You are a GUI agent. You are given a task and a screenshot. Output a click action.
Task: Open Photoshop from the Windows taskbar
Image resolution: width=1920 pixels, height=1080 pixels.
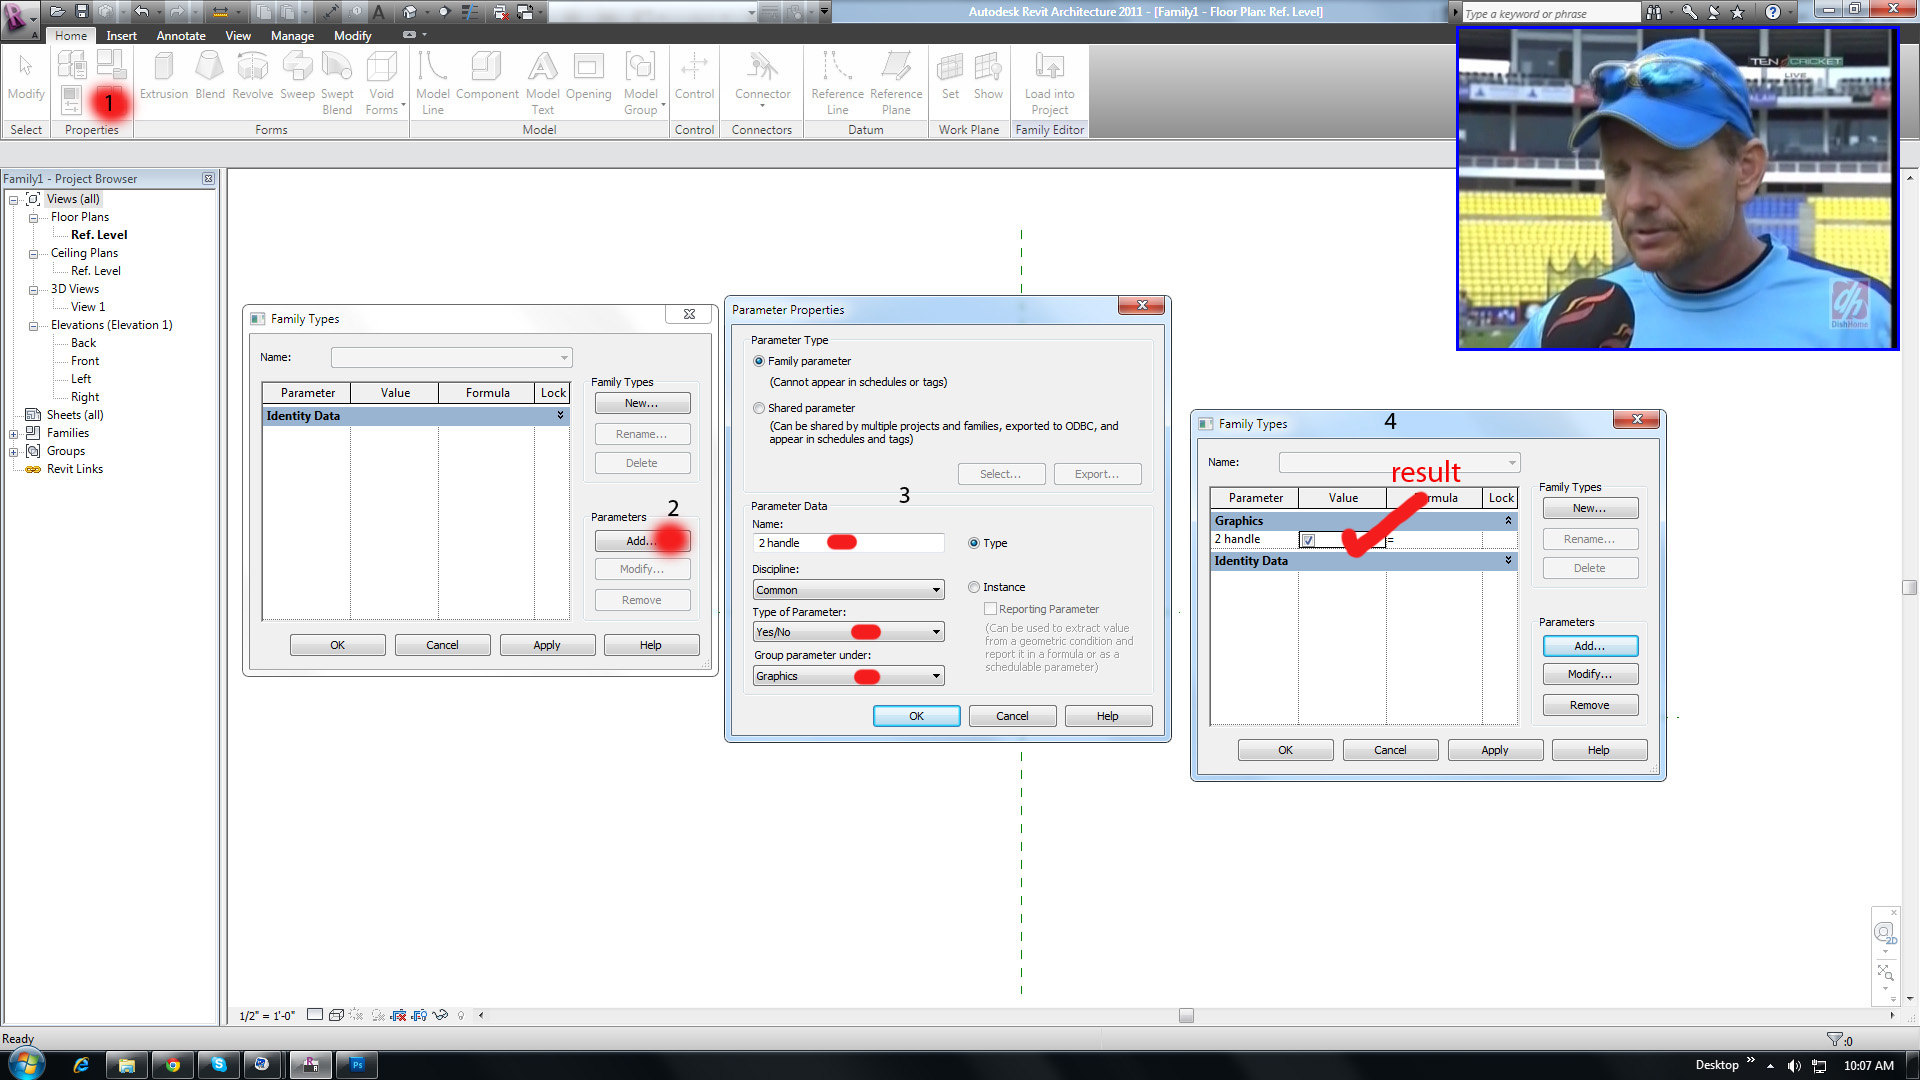[x=357, y=1065]
